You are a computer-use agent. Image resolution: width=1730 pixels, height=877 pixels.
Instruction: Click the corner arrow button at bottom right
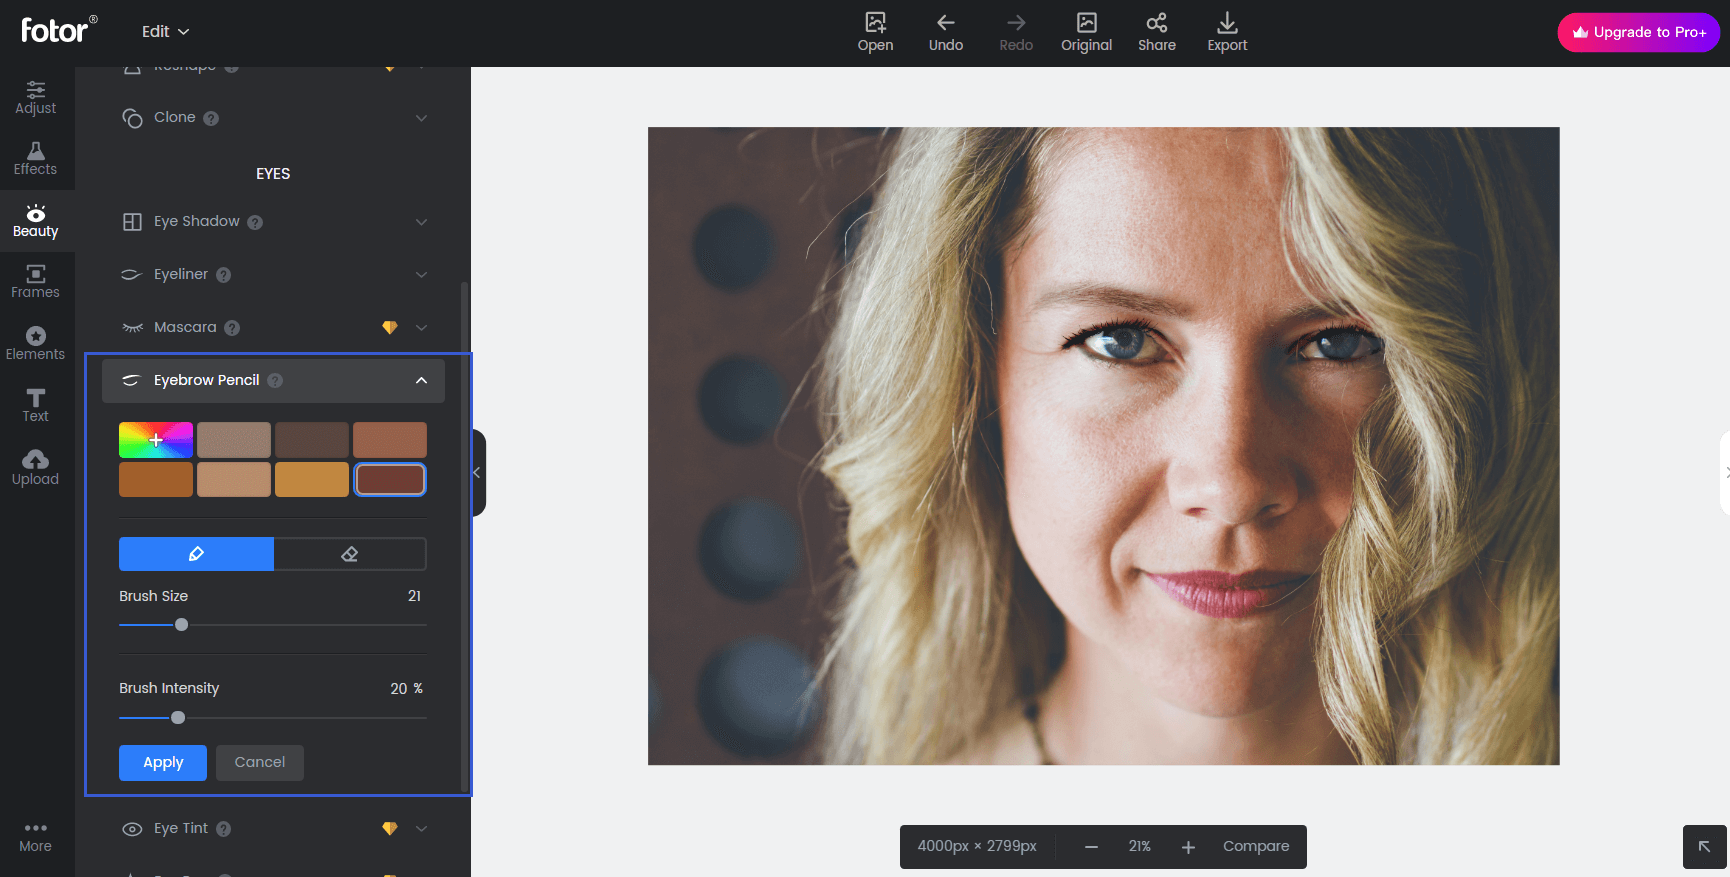pos(1704,847)
